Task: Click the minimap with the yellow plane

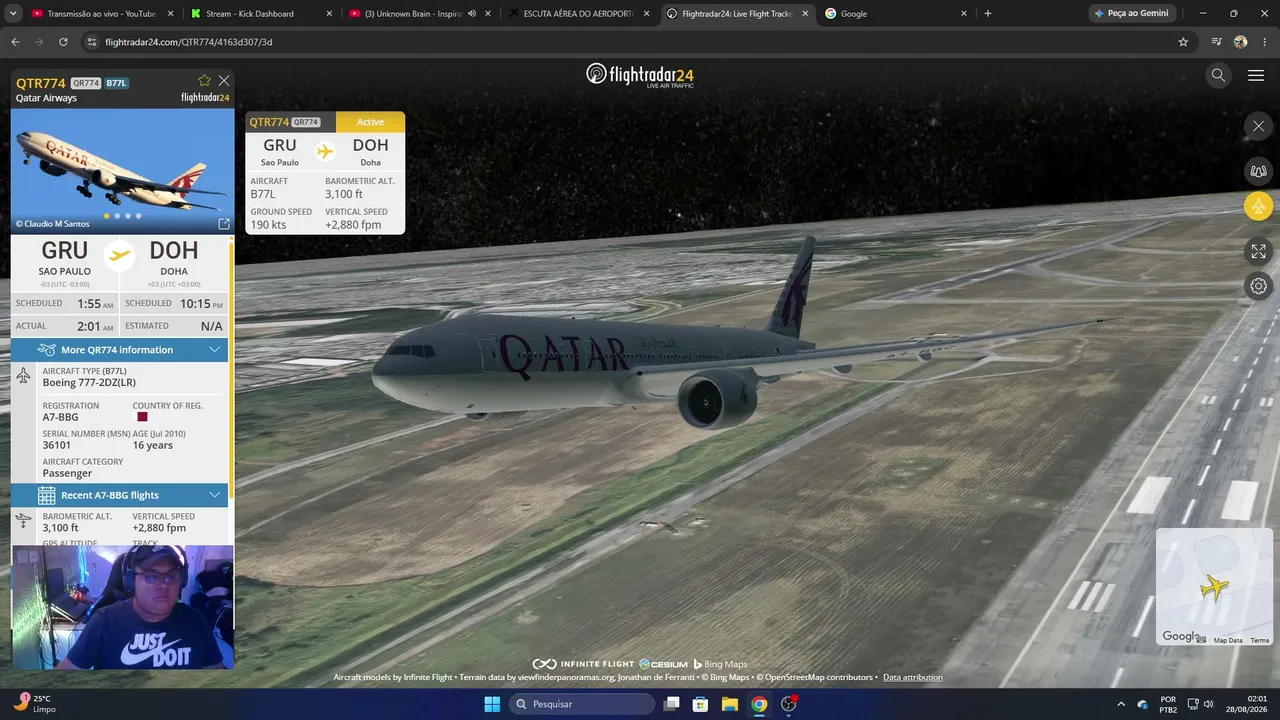Action: click(x=1214, y=587)
